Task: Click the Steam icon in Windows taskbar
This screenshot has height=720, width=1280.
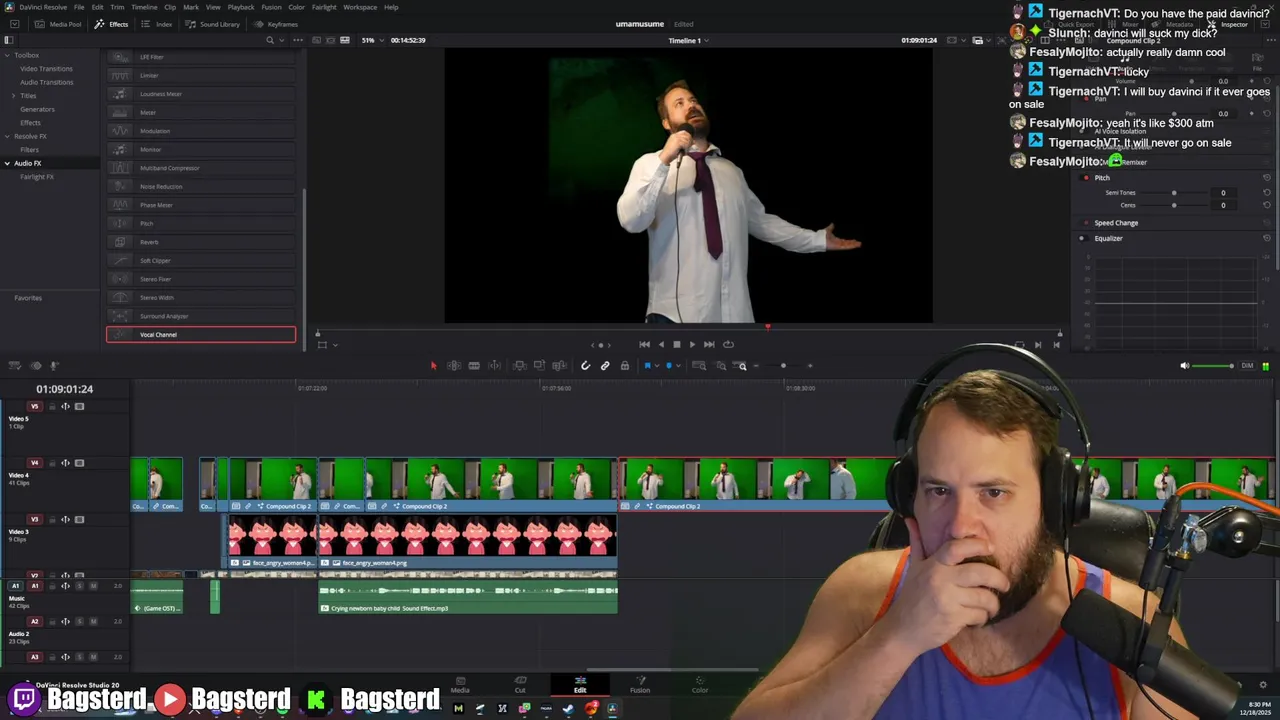Action: click(568, 709)
